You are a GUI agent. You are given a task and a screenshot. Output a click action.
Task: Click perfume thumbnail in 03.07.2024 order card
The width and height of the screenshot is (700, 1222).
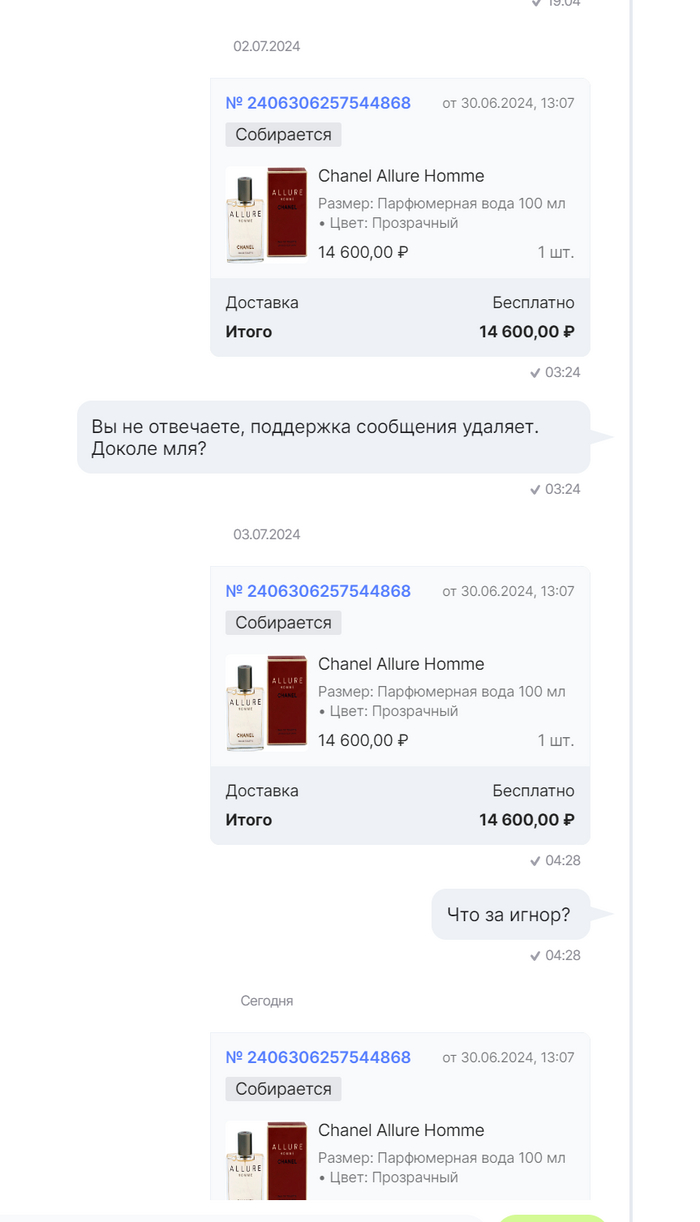tap(266, 703)
